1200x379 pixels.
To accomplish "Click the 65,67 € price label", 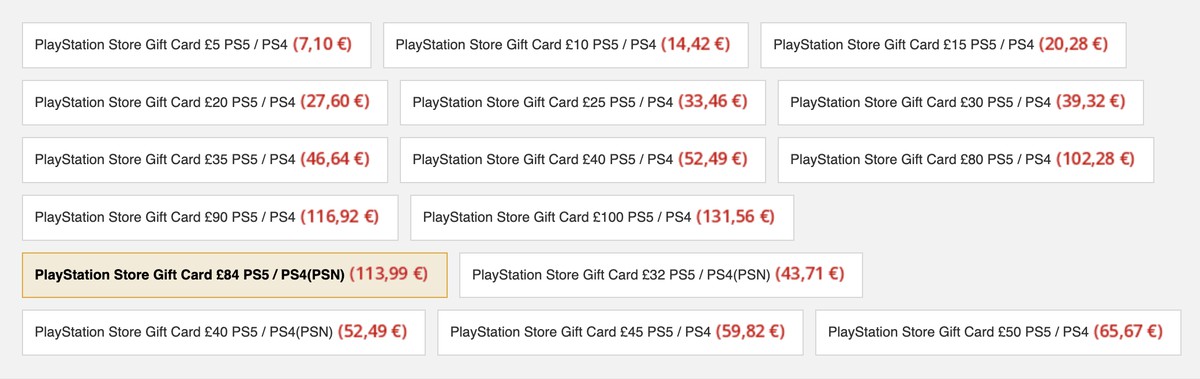I will (1127, 331).
